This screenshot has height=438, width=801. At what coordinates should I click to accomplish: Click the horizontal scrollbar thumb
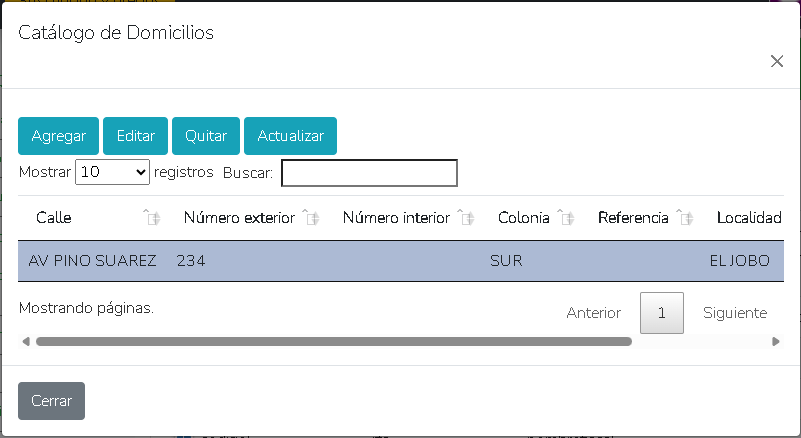pyautogui.click(x=333, y=341)
